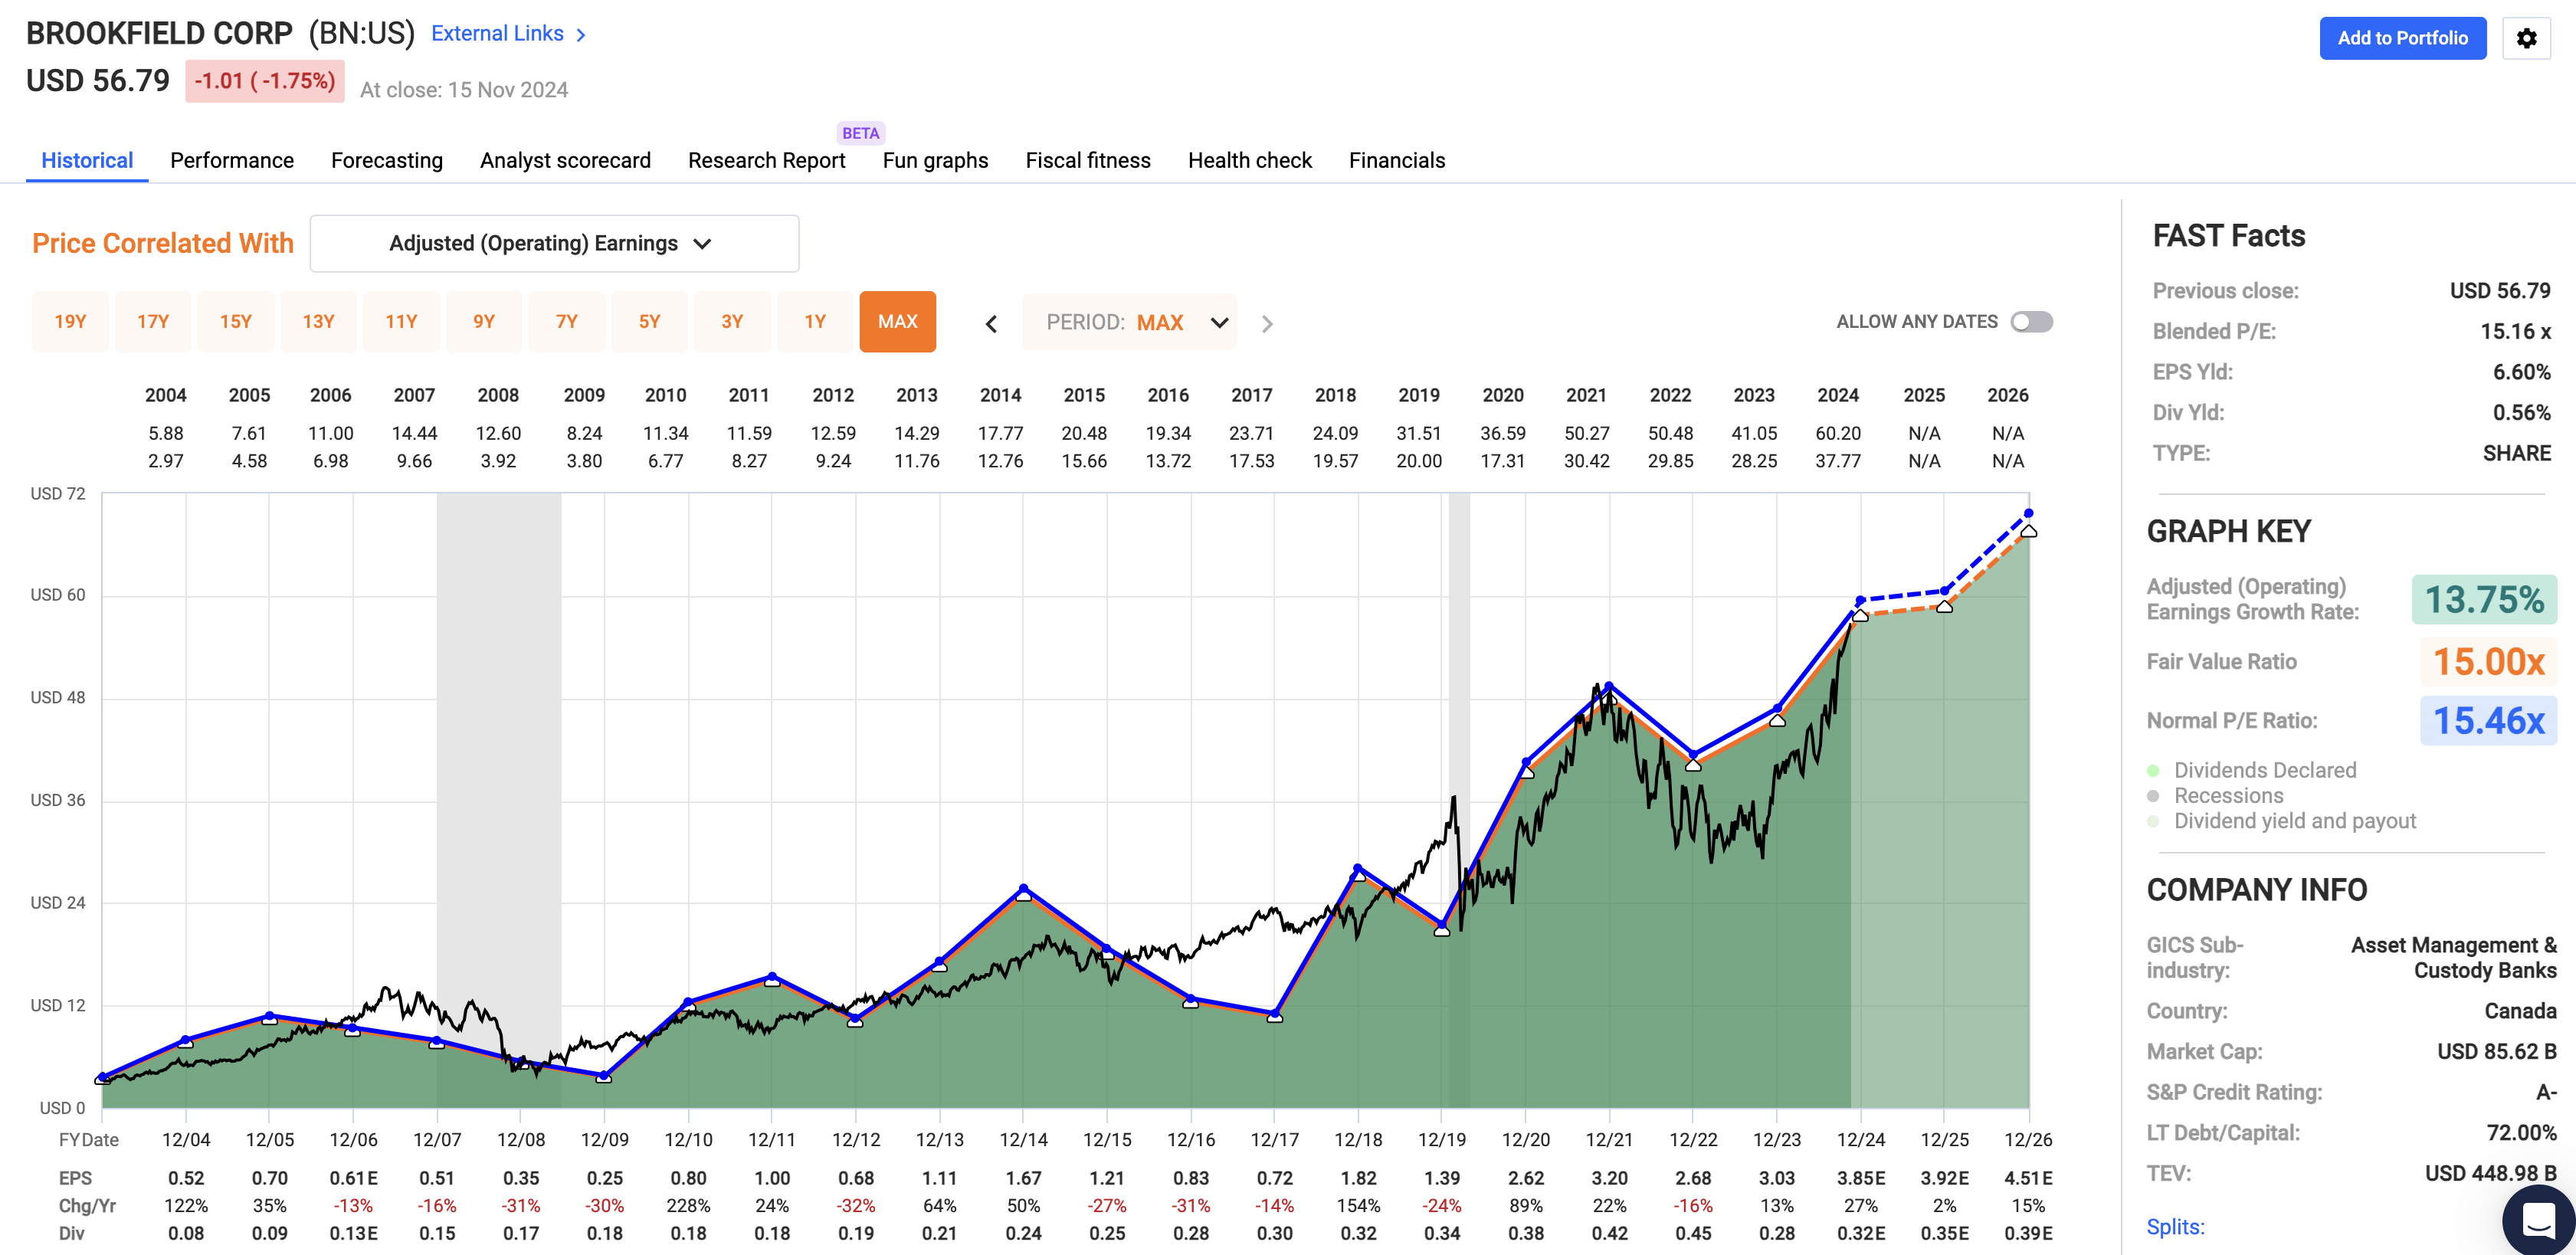
Task: Select the MAX range button
Action: pos(897,321)
